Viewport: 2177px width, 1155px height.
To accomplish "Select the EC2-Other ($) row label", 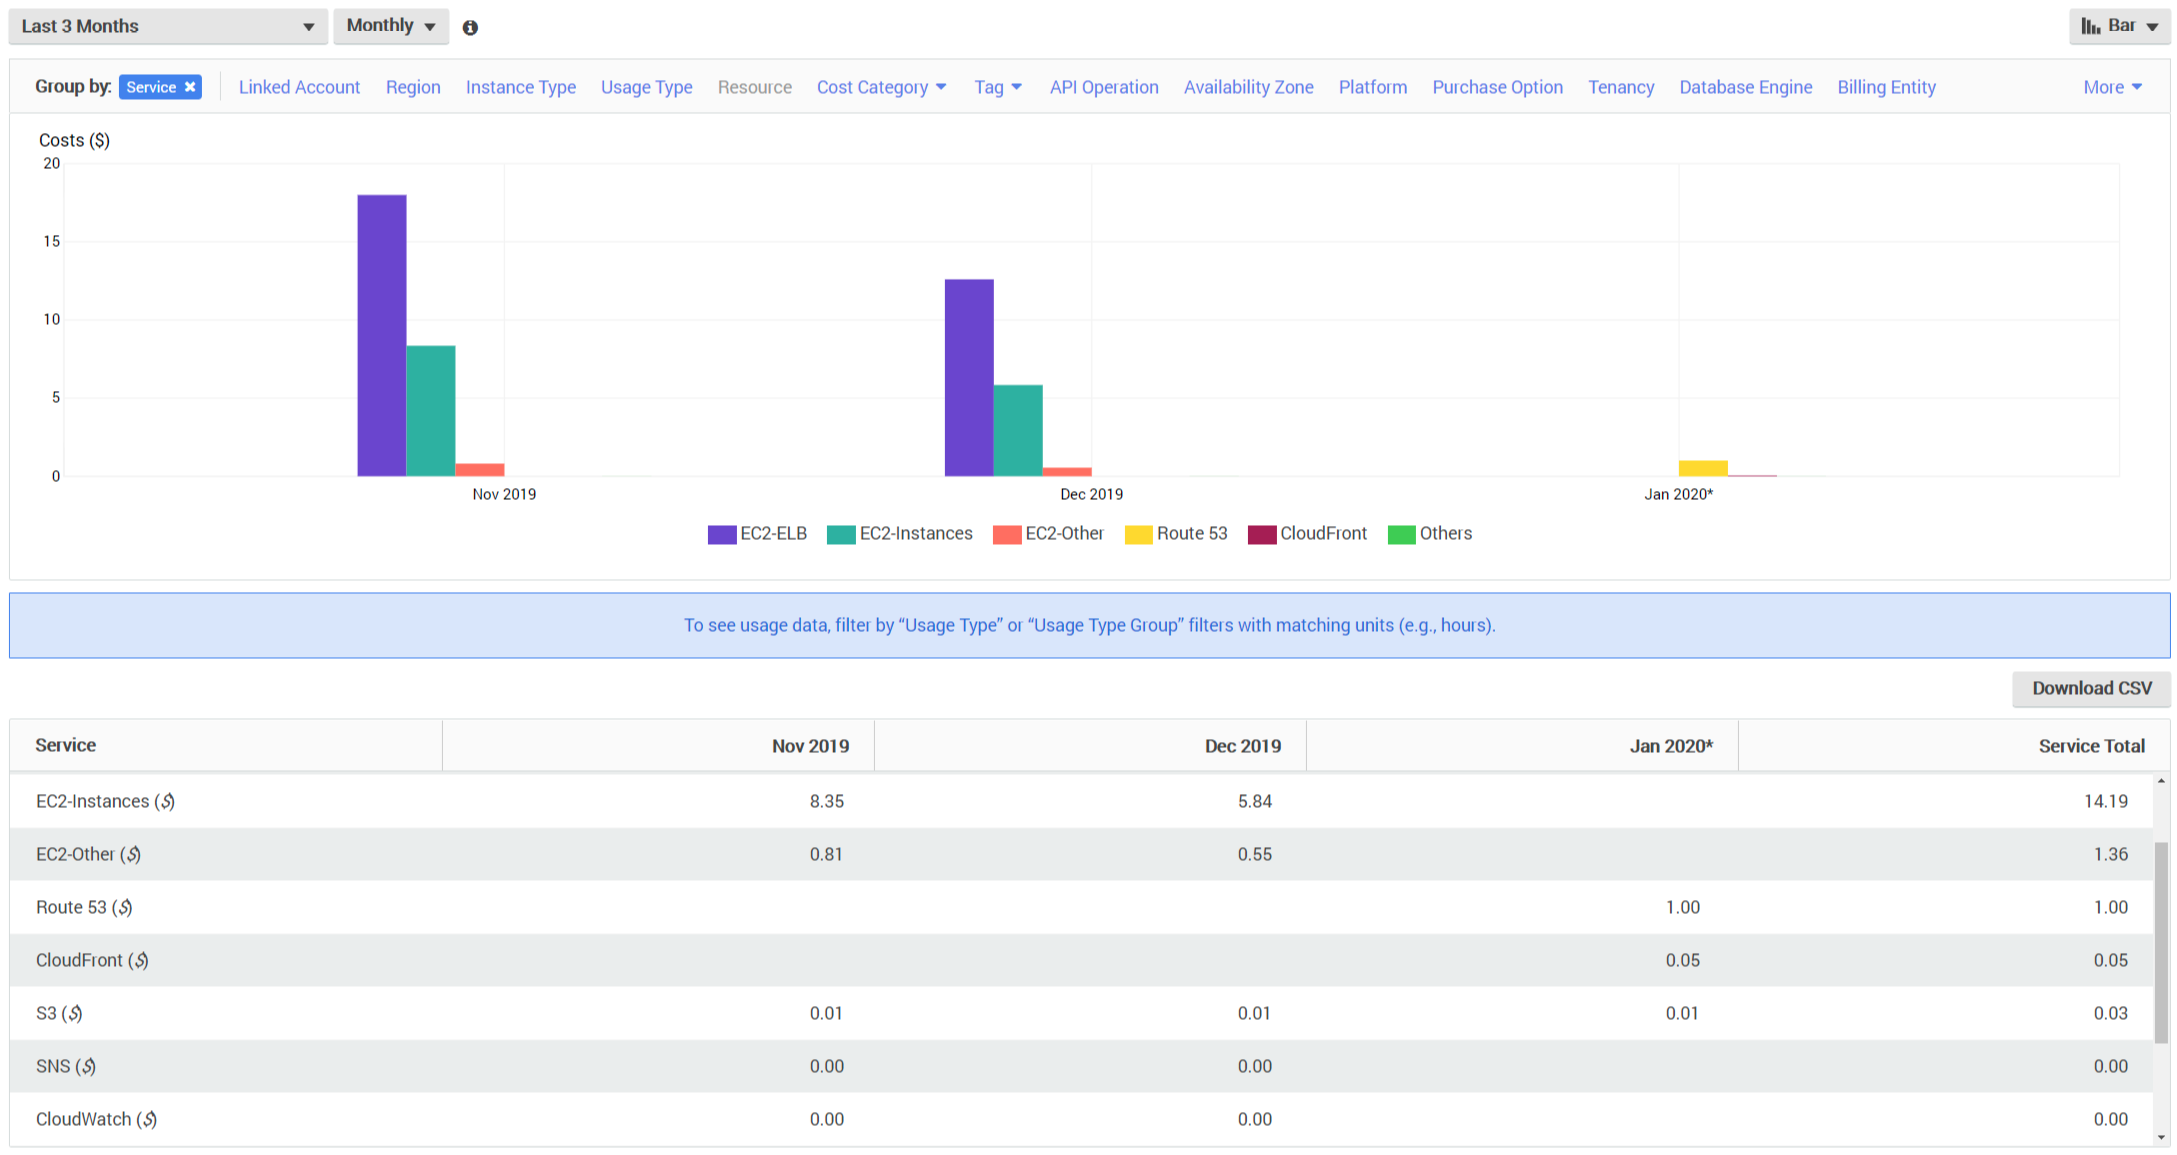I will pos(88,854).
